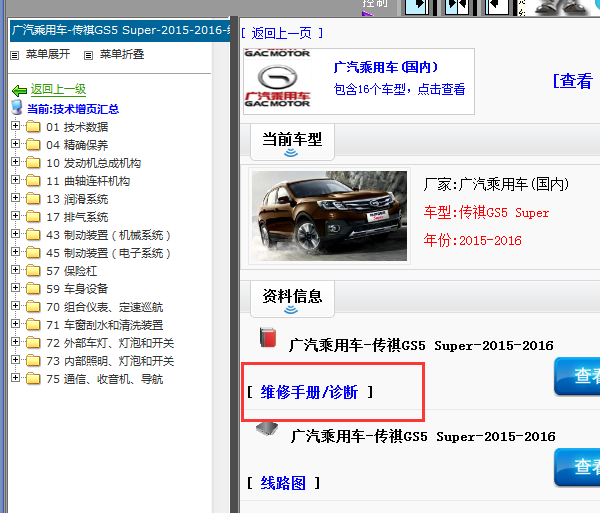600x513 pixels.
Task: Click the 10 发动机总成机构 folder icon
Action: [33, 163]
